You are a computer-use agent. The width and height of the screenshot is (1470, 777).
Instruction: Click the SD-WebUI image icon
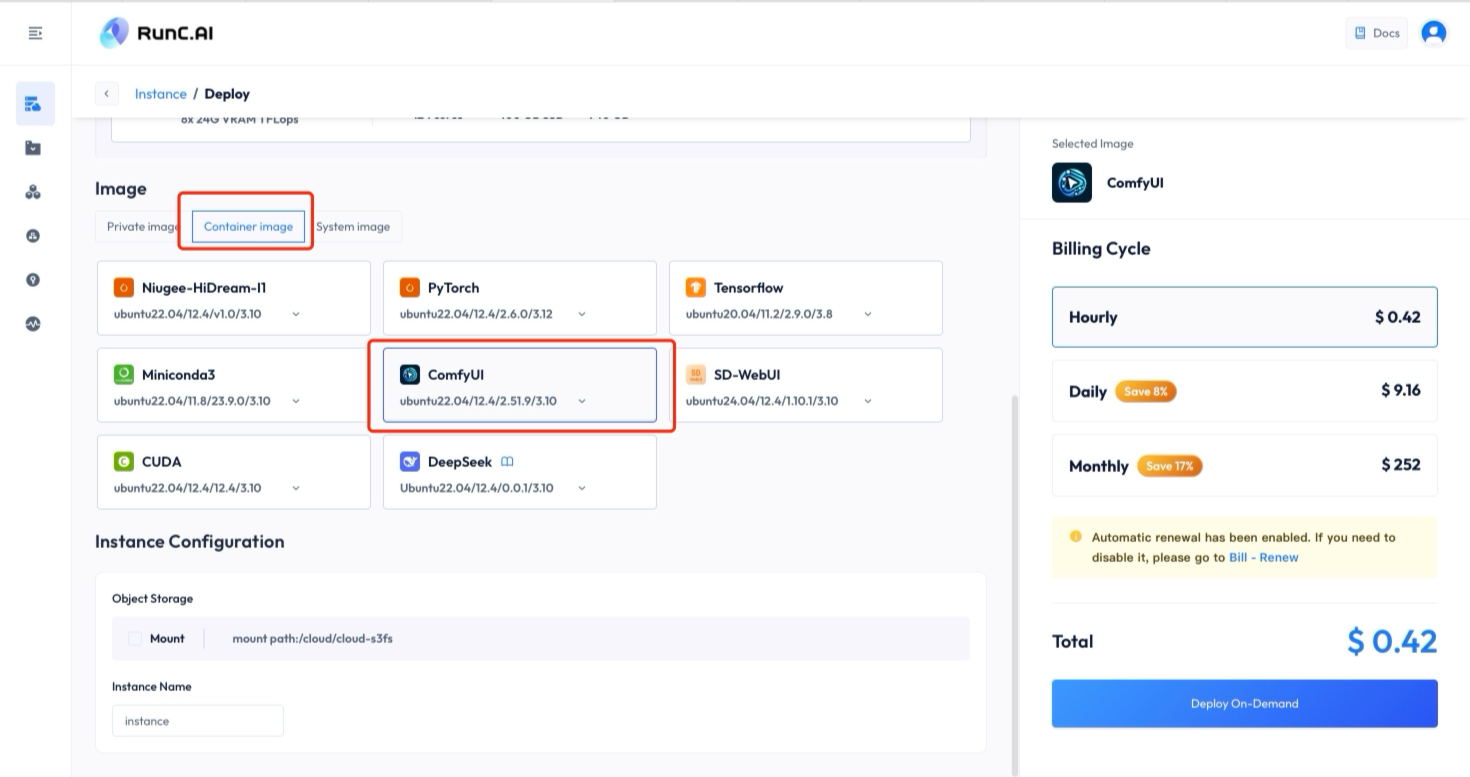[x=695, y=375]
